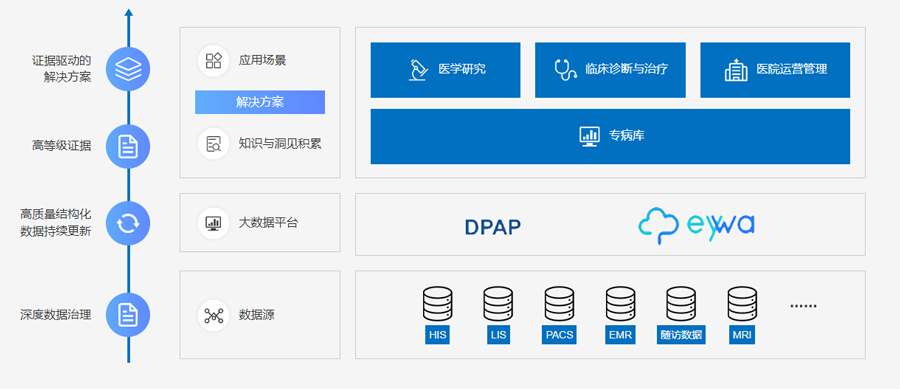Click the 大数据平台 label text
The height and width of the screenshot is (389, 900).
tap(269, 223)
